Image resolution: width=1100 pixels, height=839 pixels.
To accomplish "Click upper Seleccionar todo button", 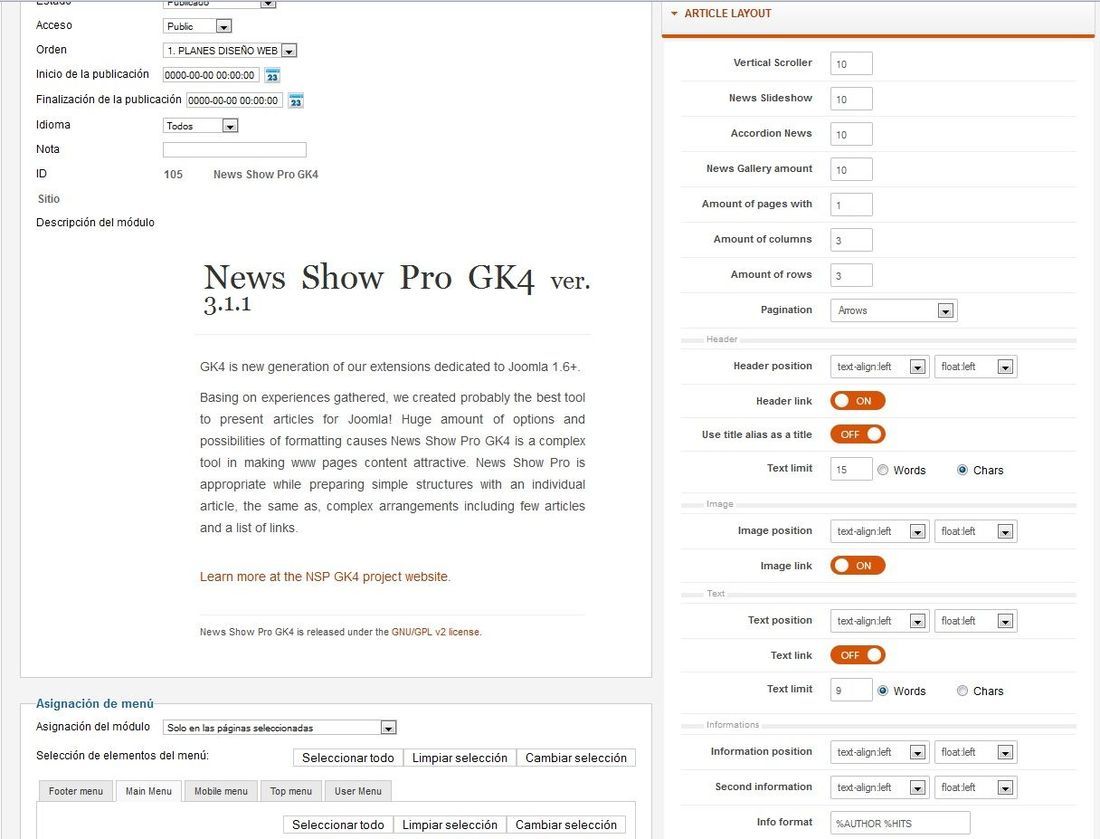I will 348,758.
